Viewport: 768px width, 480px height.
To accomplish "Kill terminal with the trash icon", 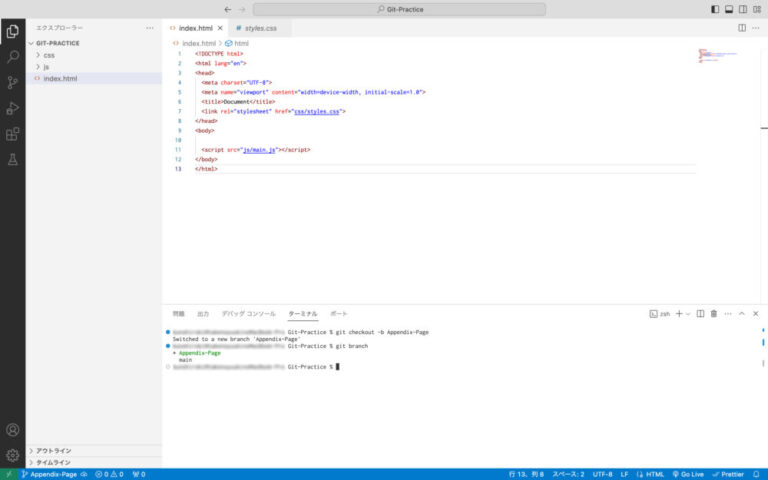I will click(713, 314).
